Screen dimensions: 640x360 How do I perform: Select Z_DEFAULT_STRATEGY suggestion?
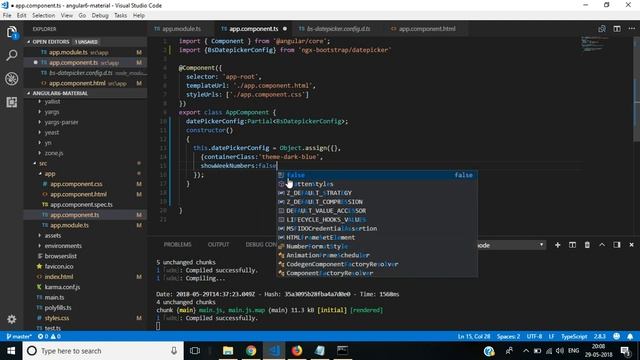point(377,193)
